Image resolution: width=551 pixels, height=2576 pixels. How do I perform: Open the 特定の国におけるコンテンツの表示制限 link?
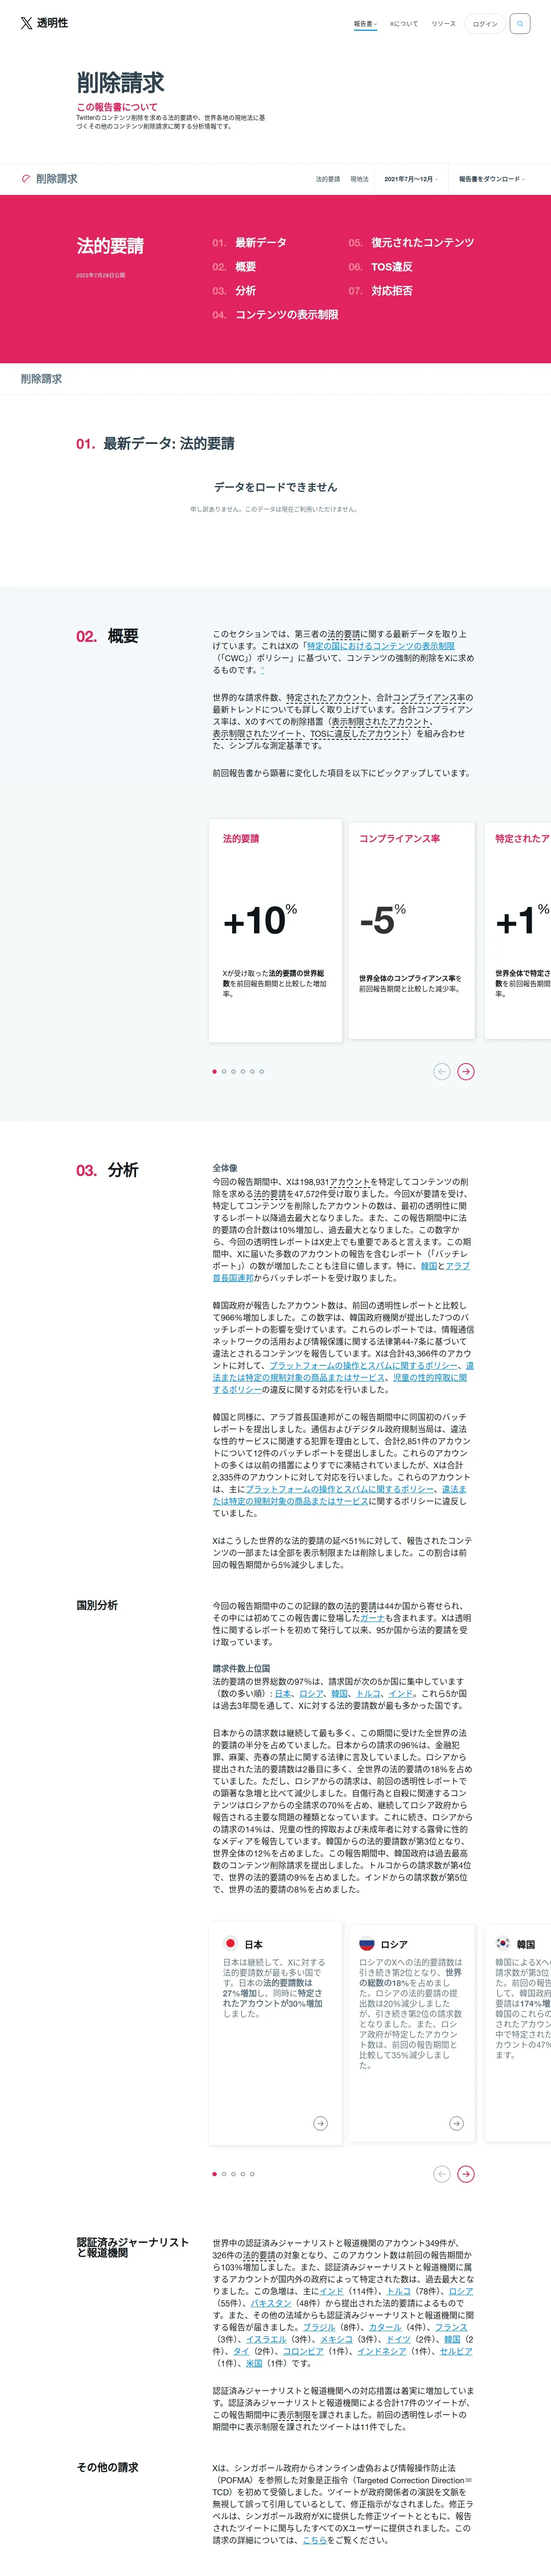[380, 646]
